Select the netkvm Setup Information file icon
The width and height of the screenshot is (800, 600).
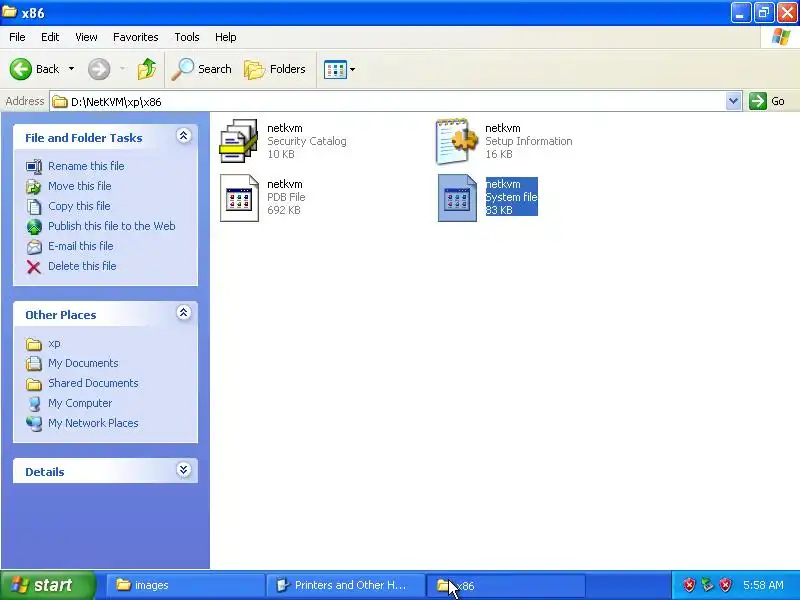click(457, 141)
